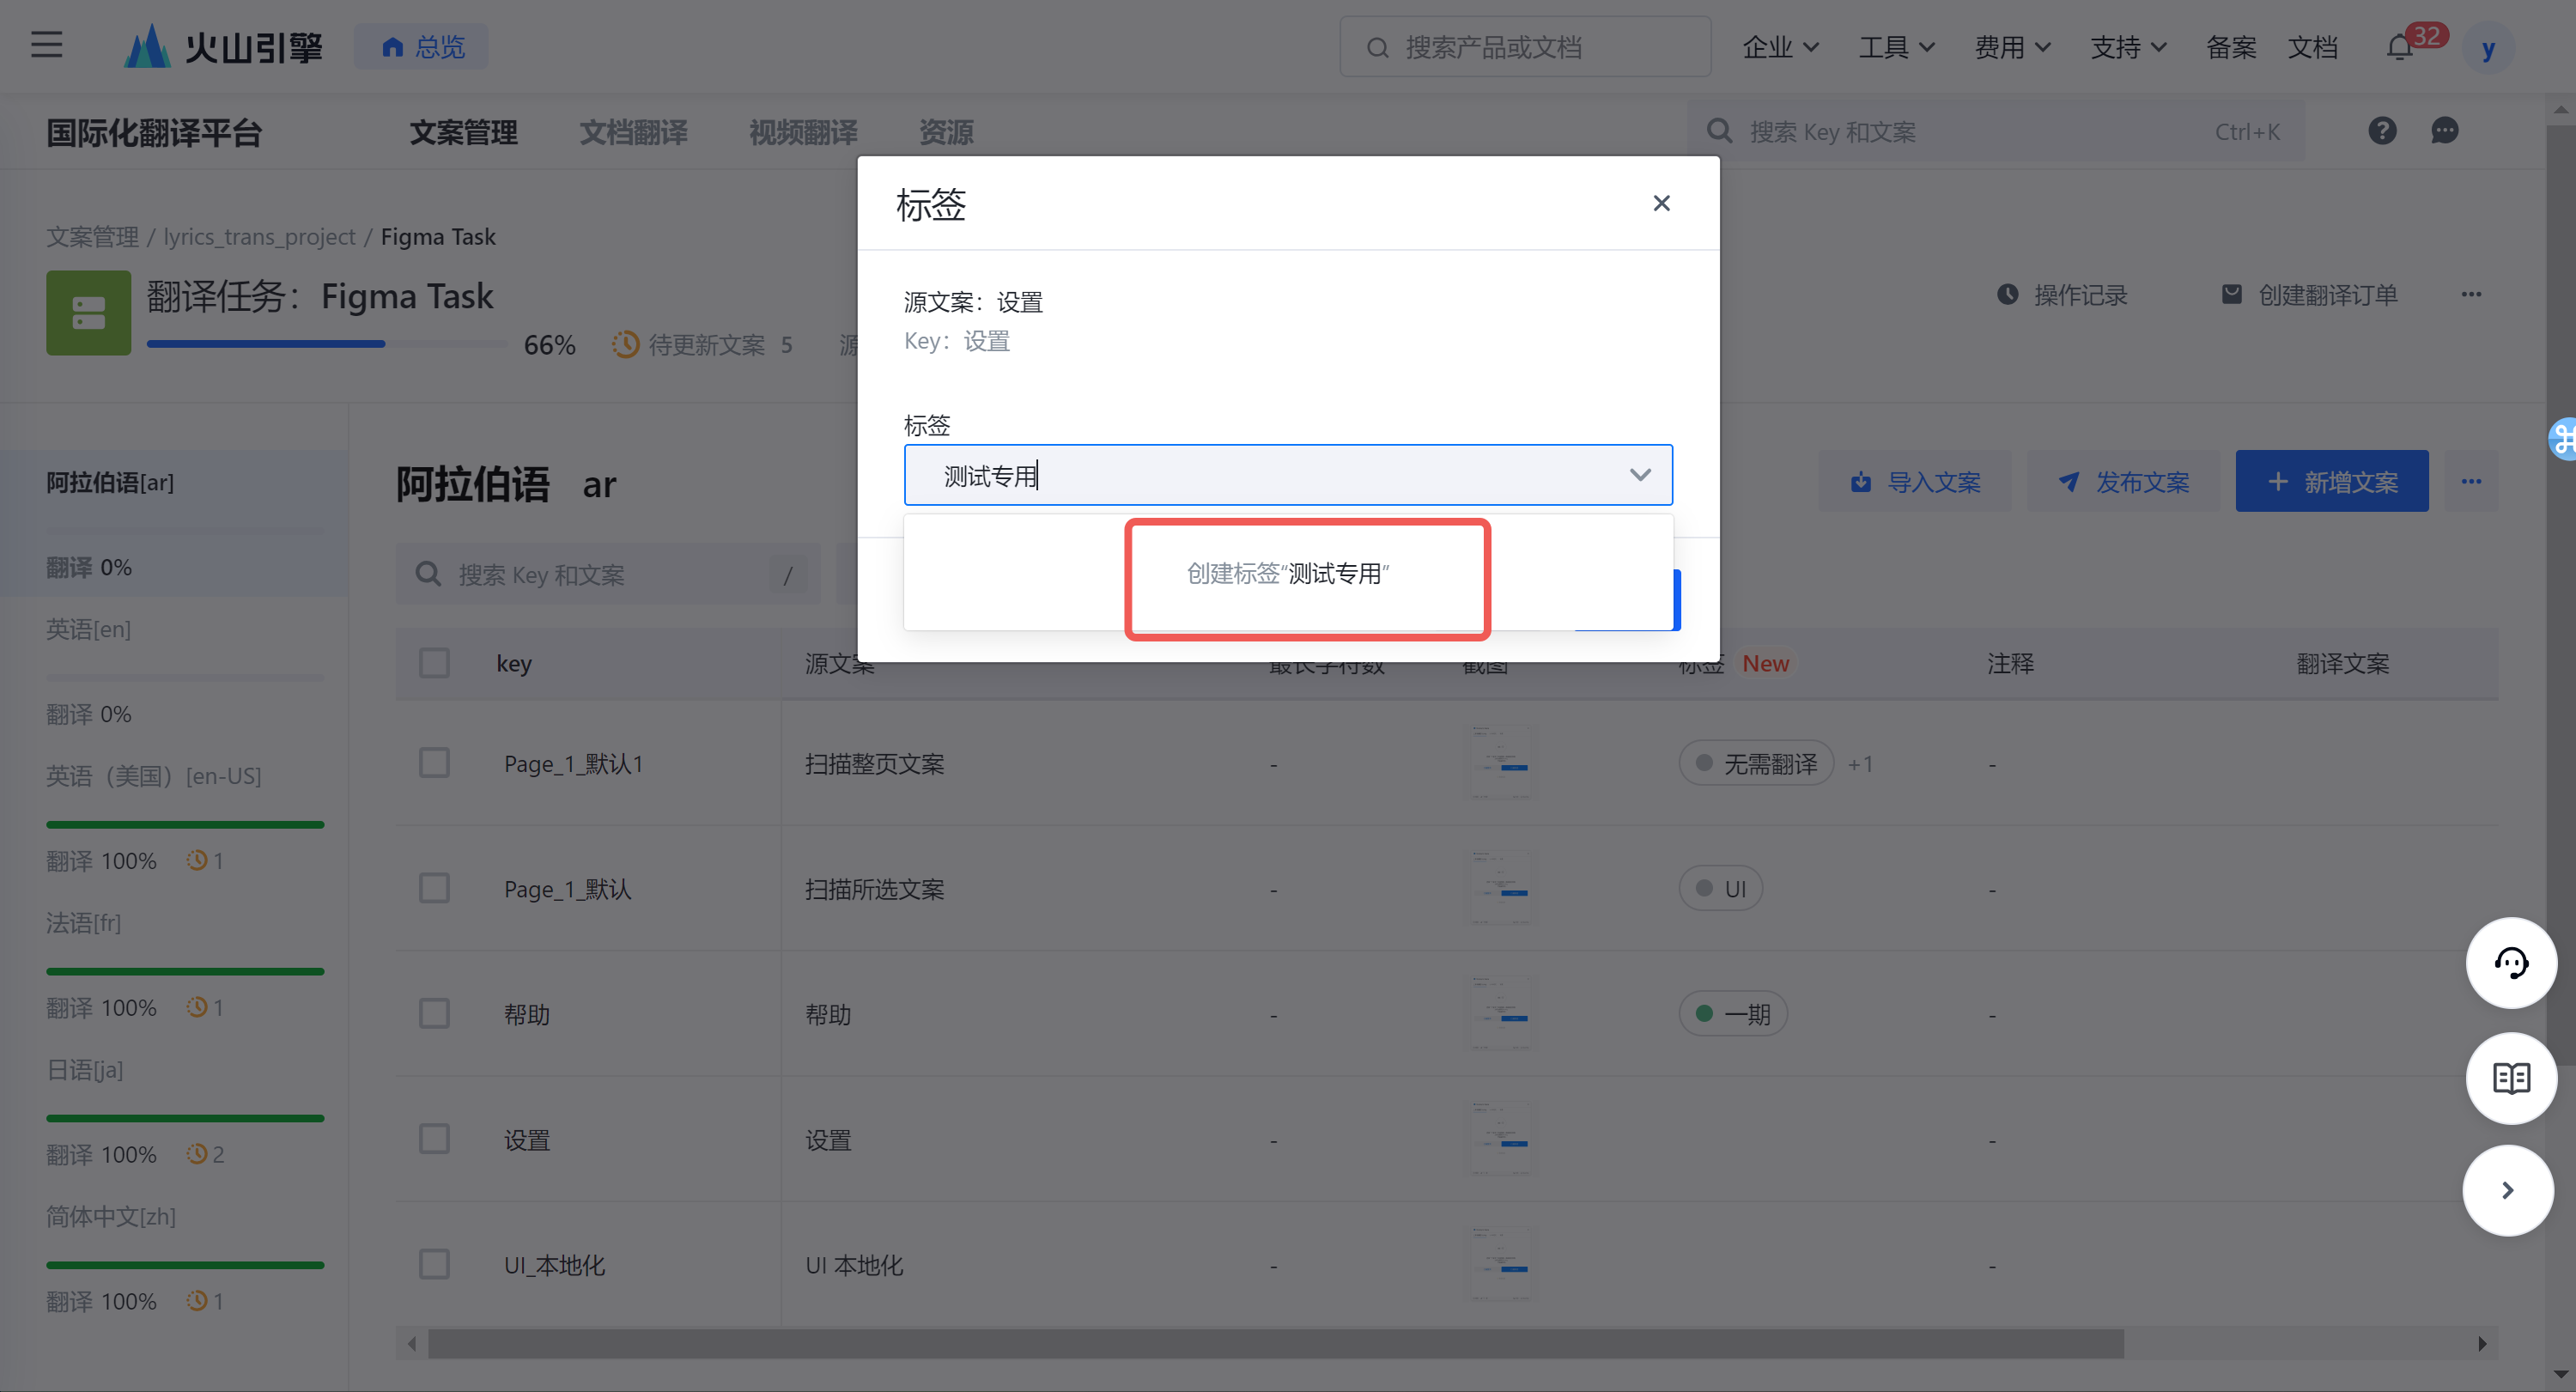Open the 企业 dropdown menu
This screenshot has height=1392, width=2576.
coord(1780,47)
